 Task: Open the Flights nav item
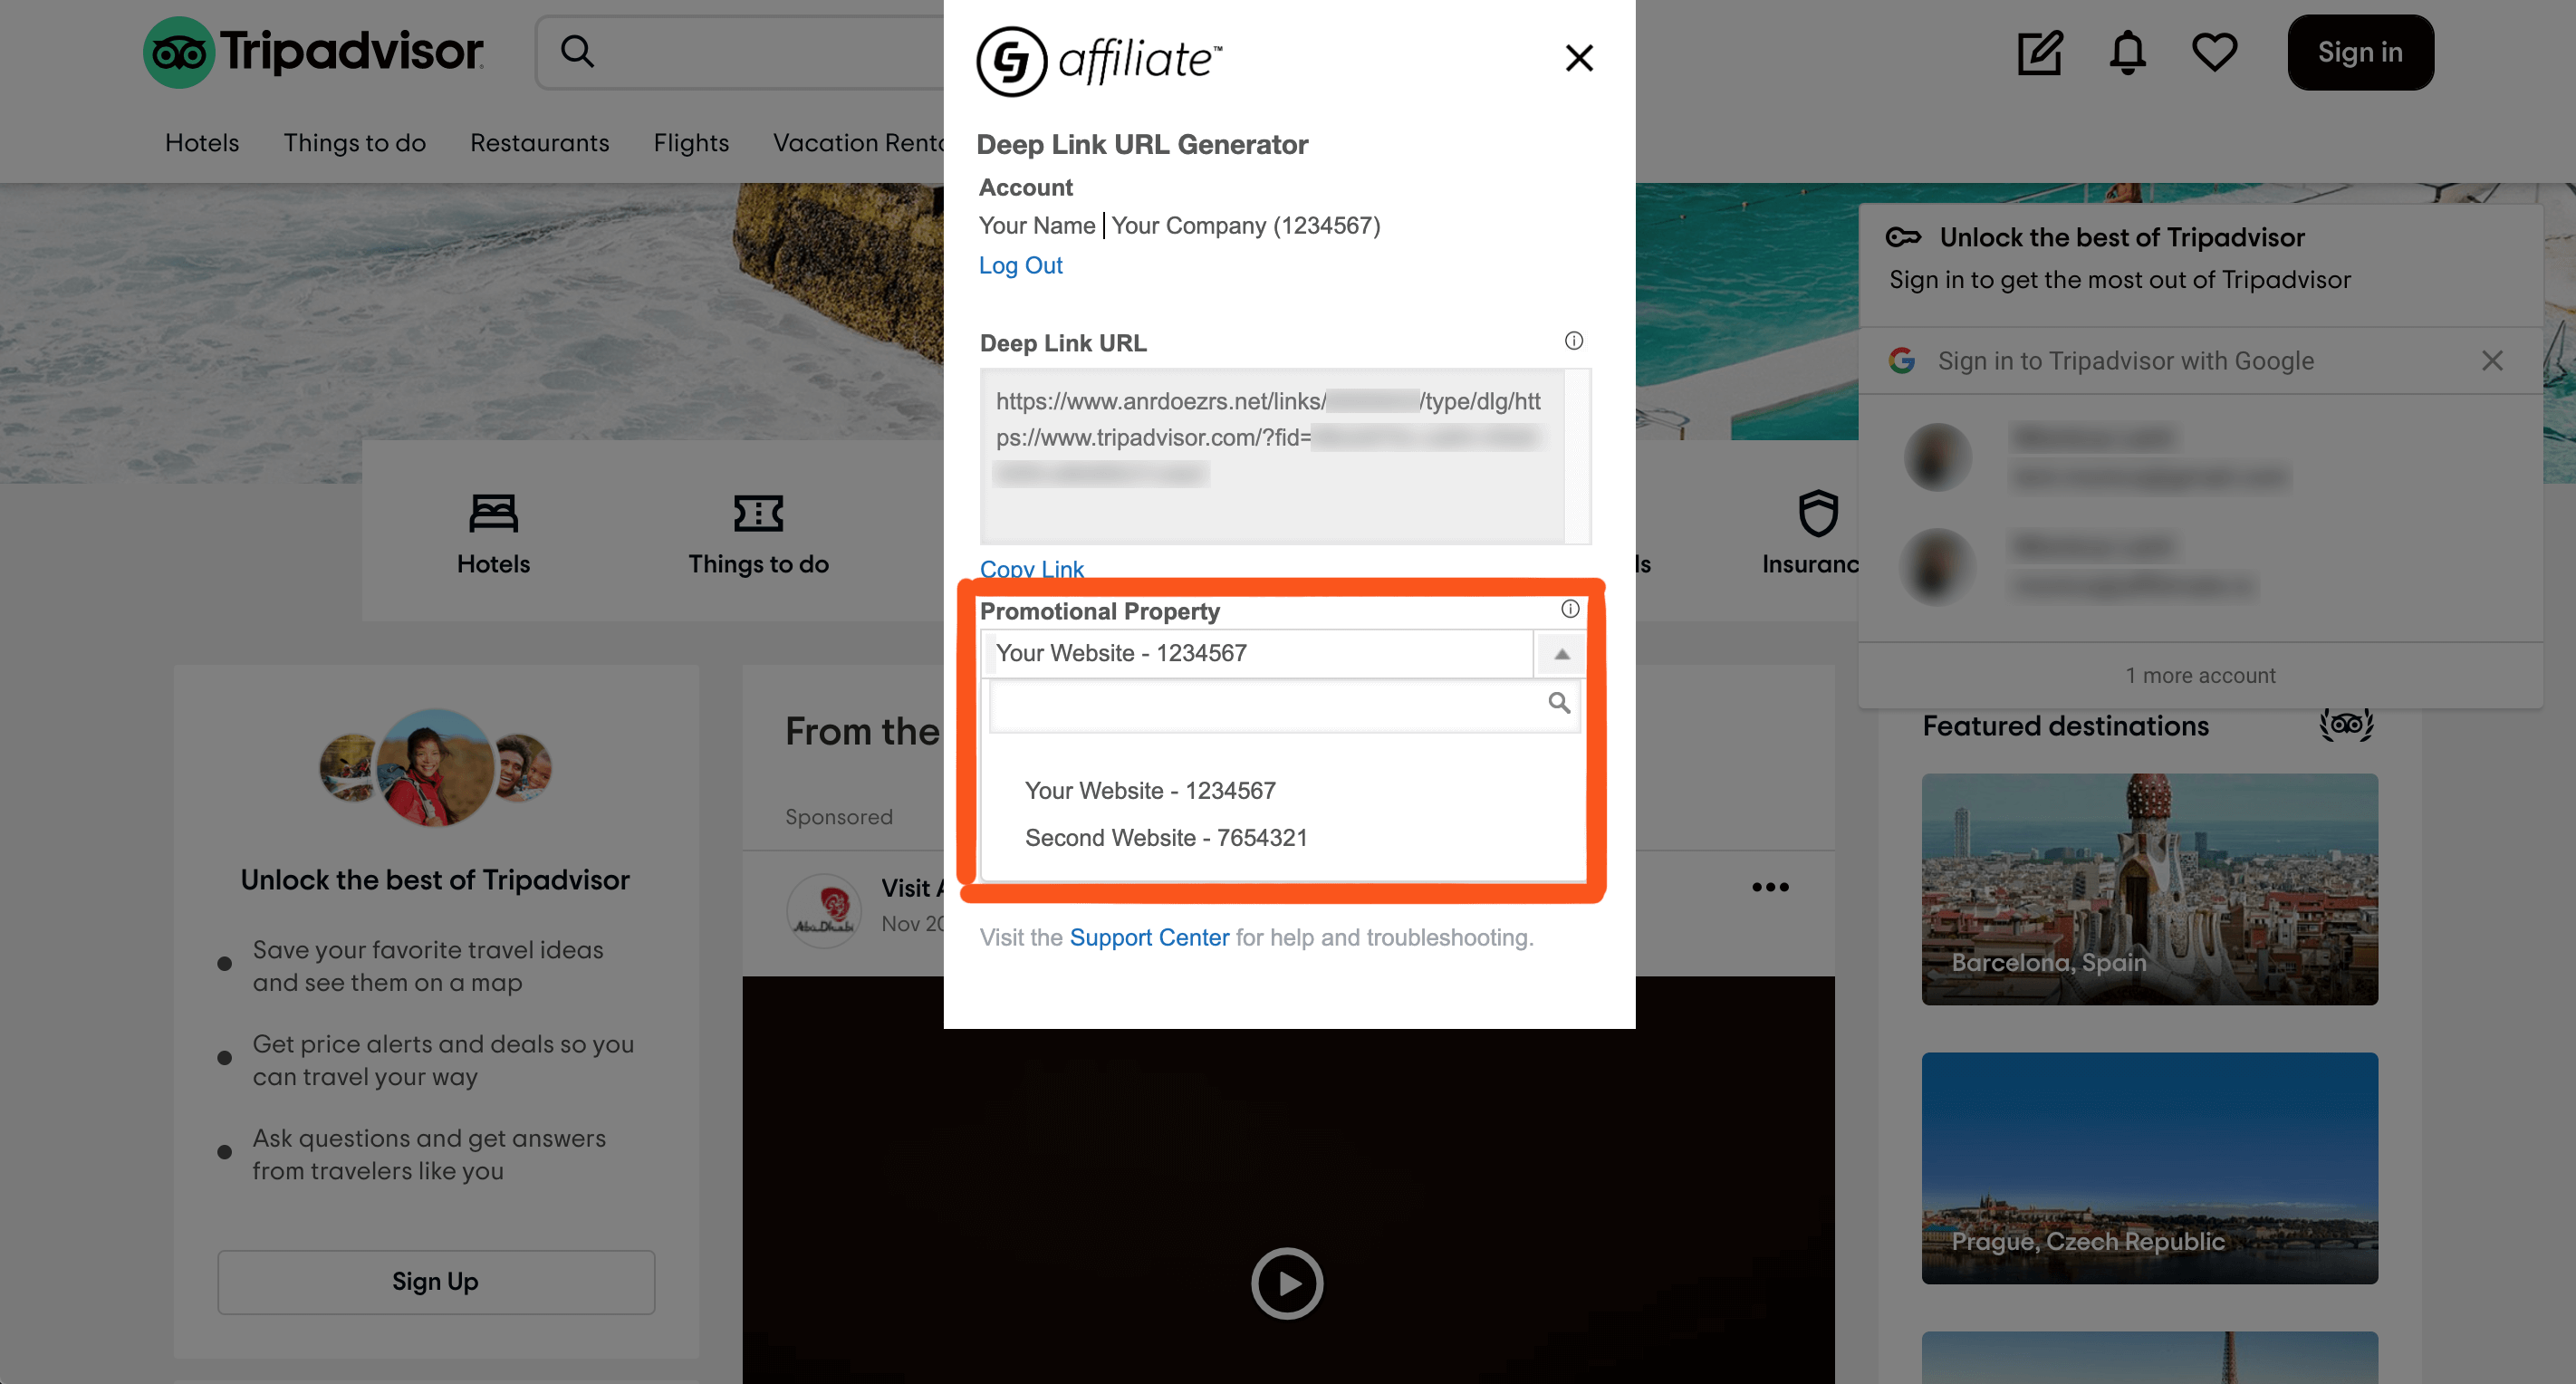click(x=691, y=142)
